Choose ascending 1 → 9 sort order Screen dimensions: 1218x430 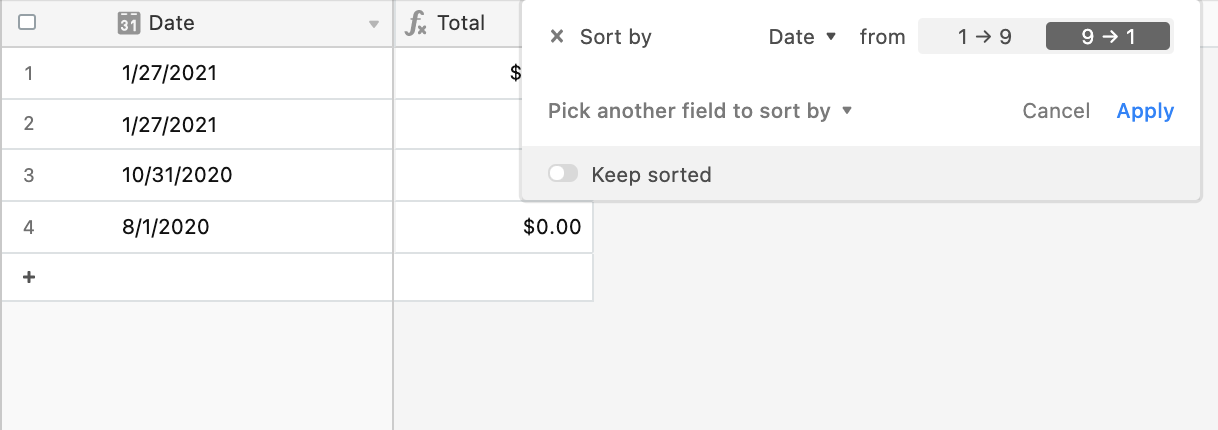[984, 37]
